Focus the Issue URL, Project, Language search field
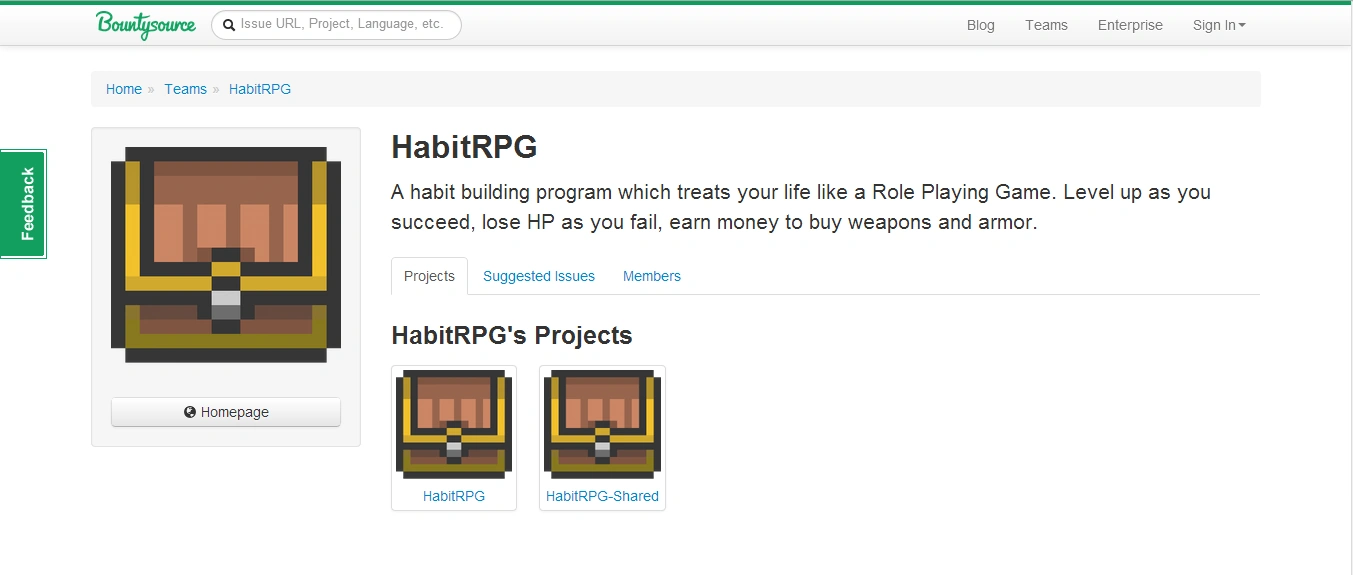Screen dimensions: 1353x575 [x=336, y=25]
